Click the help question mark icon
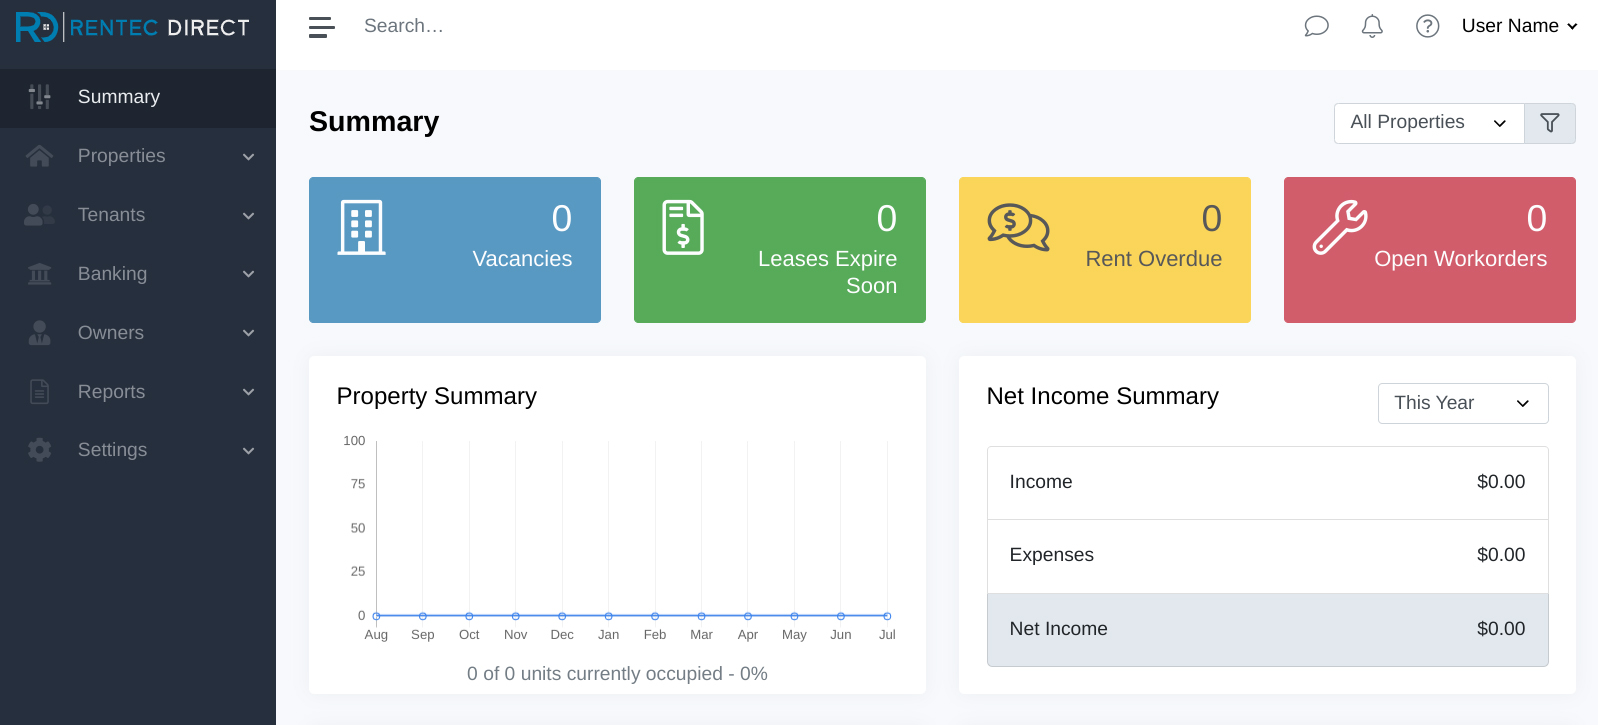Image resolution: width=1598 pixels, height=725 pixels. (x=1427, y=26)
